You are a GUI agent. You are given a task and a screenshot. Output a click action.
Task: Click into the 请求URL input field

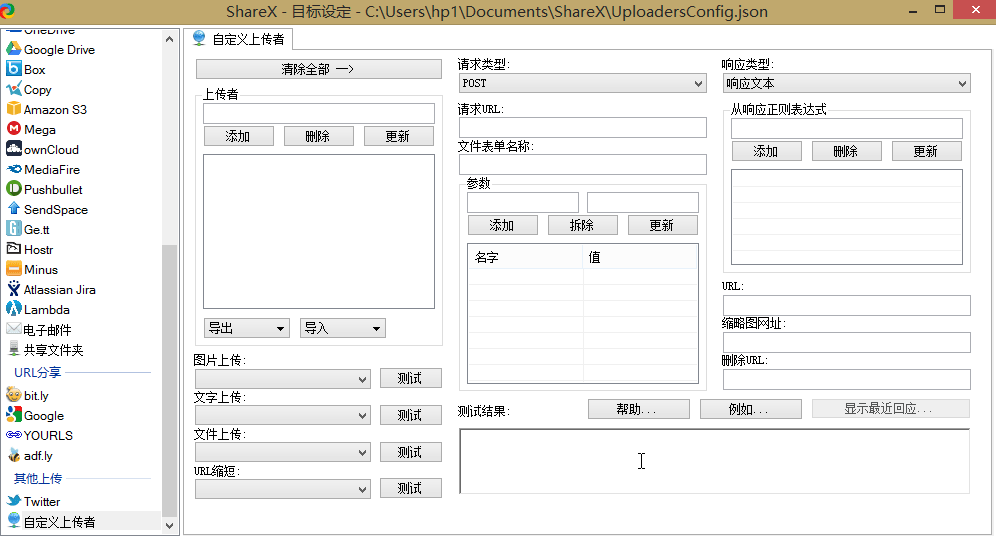pyautogui.click(x=582, y=127)
